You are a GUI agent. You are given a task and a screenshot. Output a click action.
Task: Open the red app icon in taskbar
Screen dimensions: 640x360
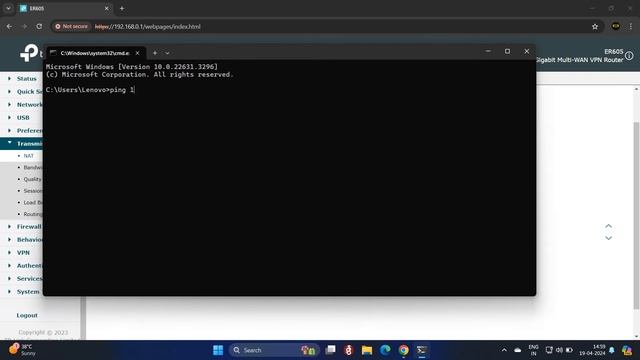348,350
